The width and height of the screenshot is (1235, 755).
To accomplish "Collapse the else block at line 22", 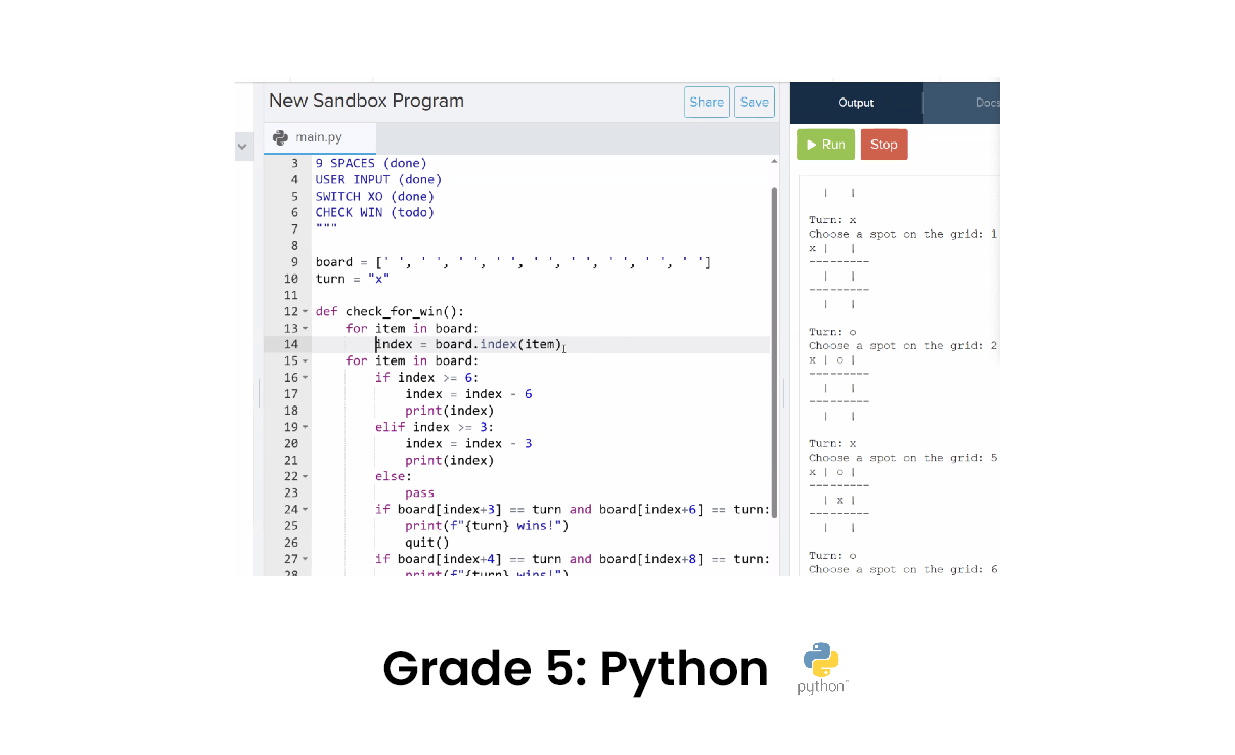I will (x=305, y=476).
